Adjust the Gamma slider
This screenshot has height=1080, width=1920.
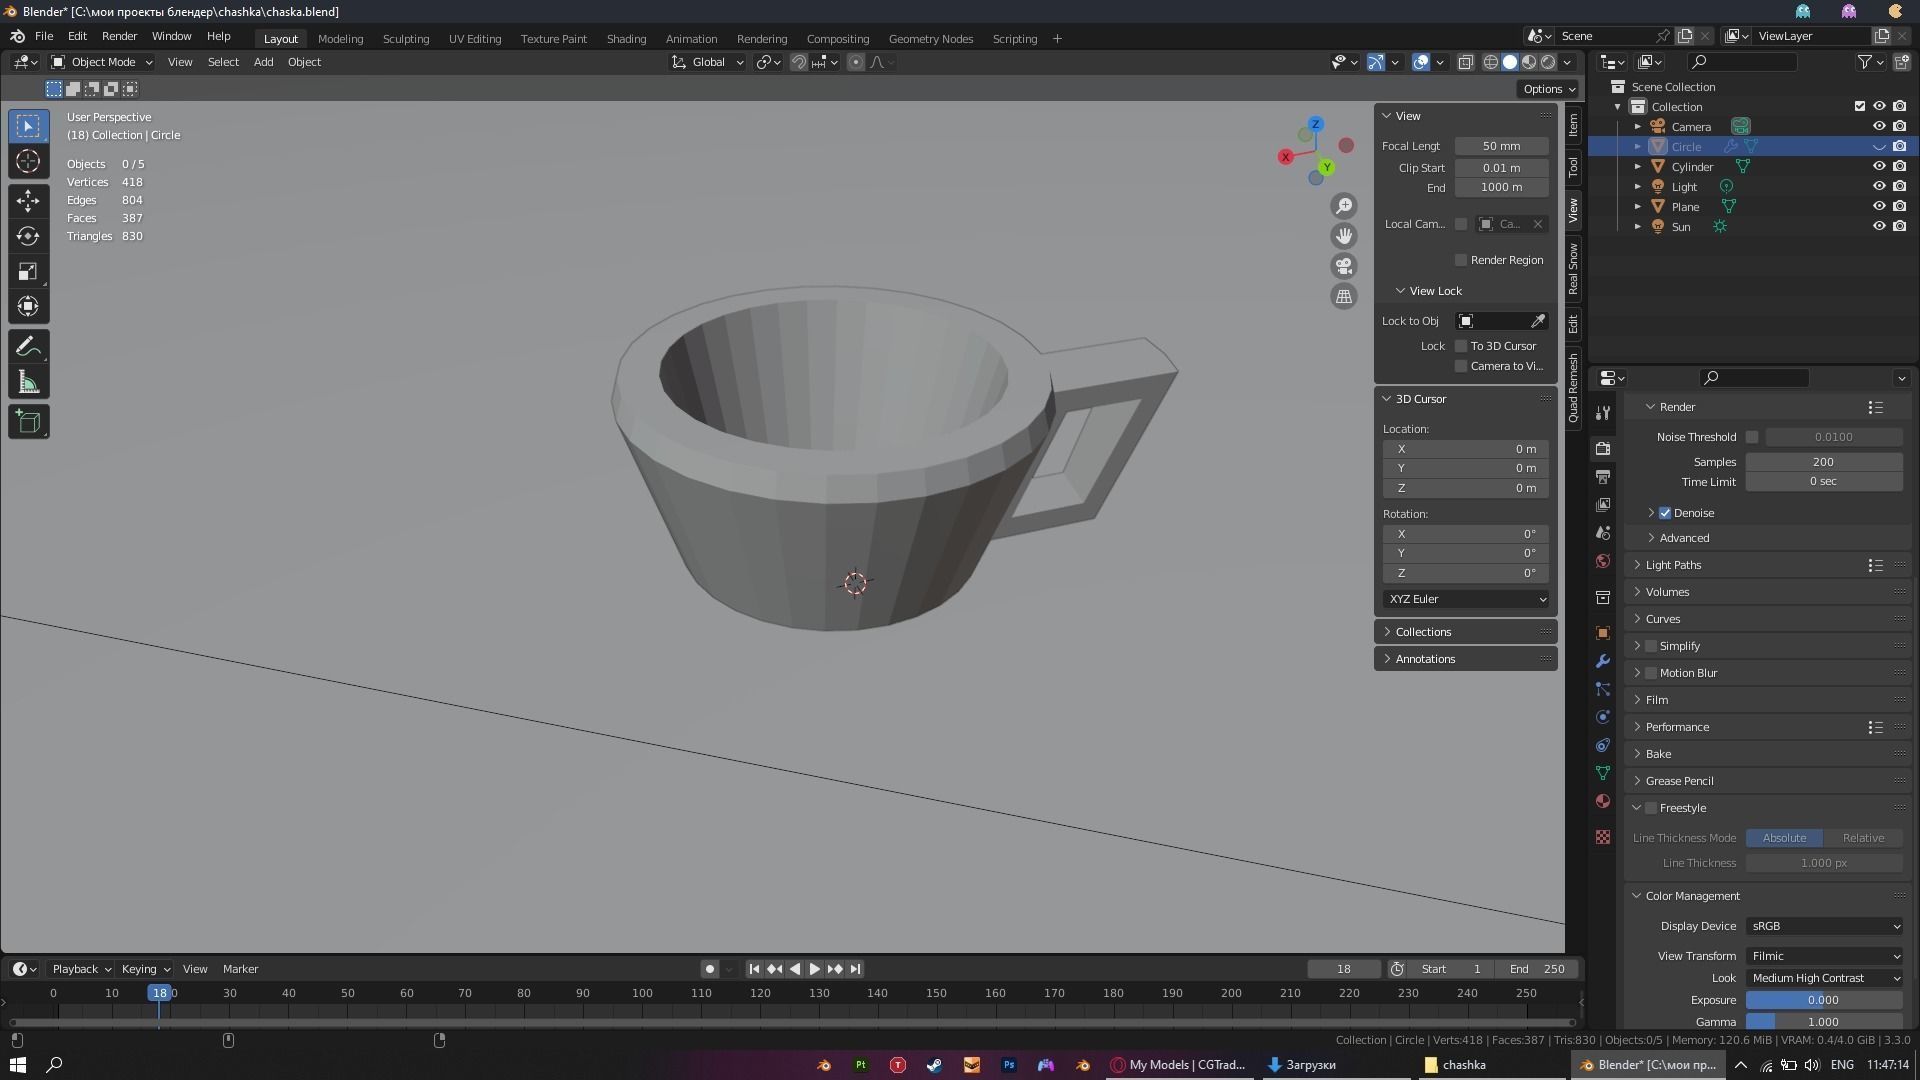point(1824,1022)
